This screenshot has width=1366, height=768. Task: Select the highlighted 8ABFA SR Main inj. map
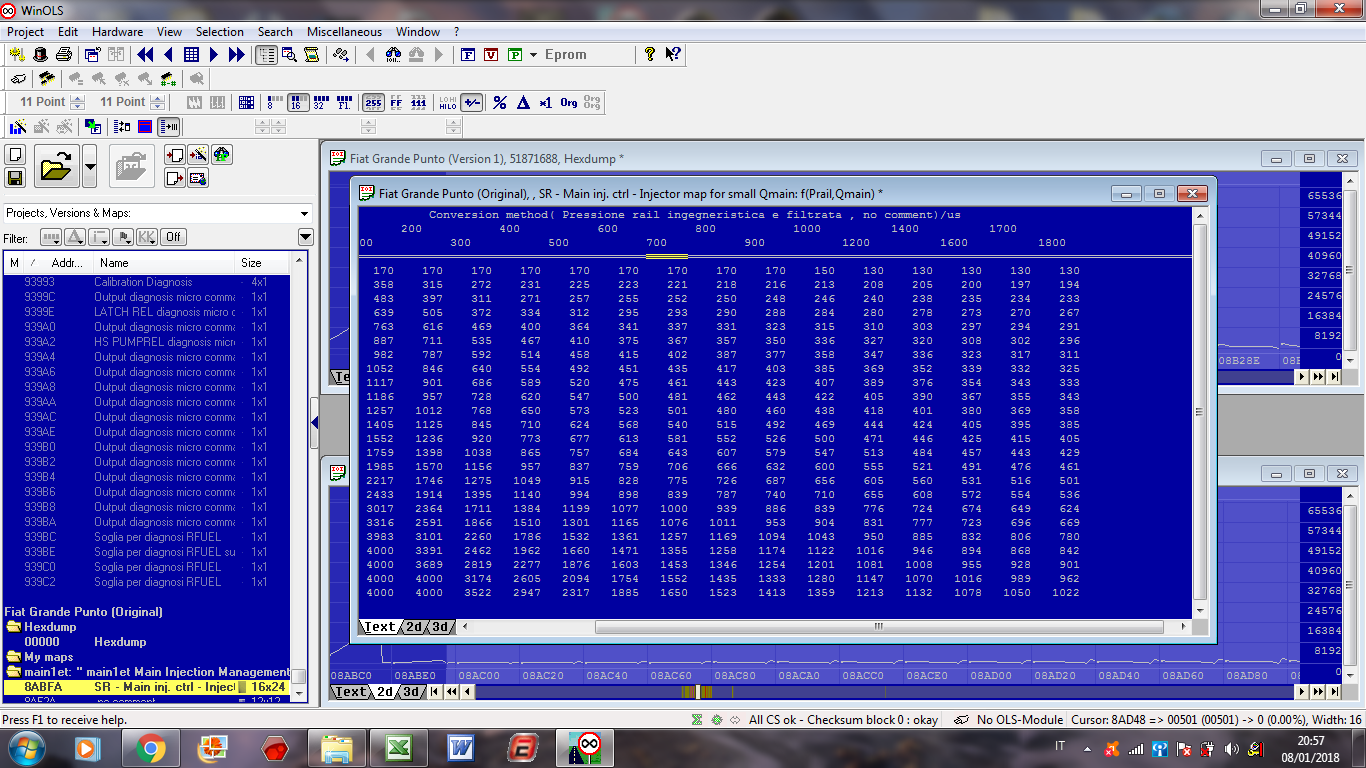tap(146, 687)
